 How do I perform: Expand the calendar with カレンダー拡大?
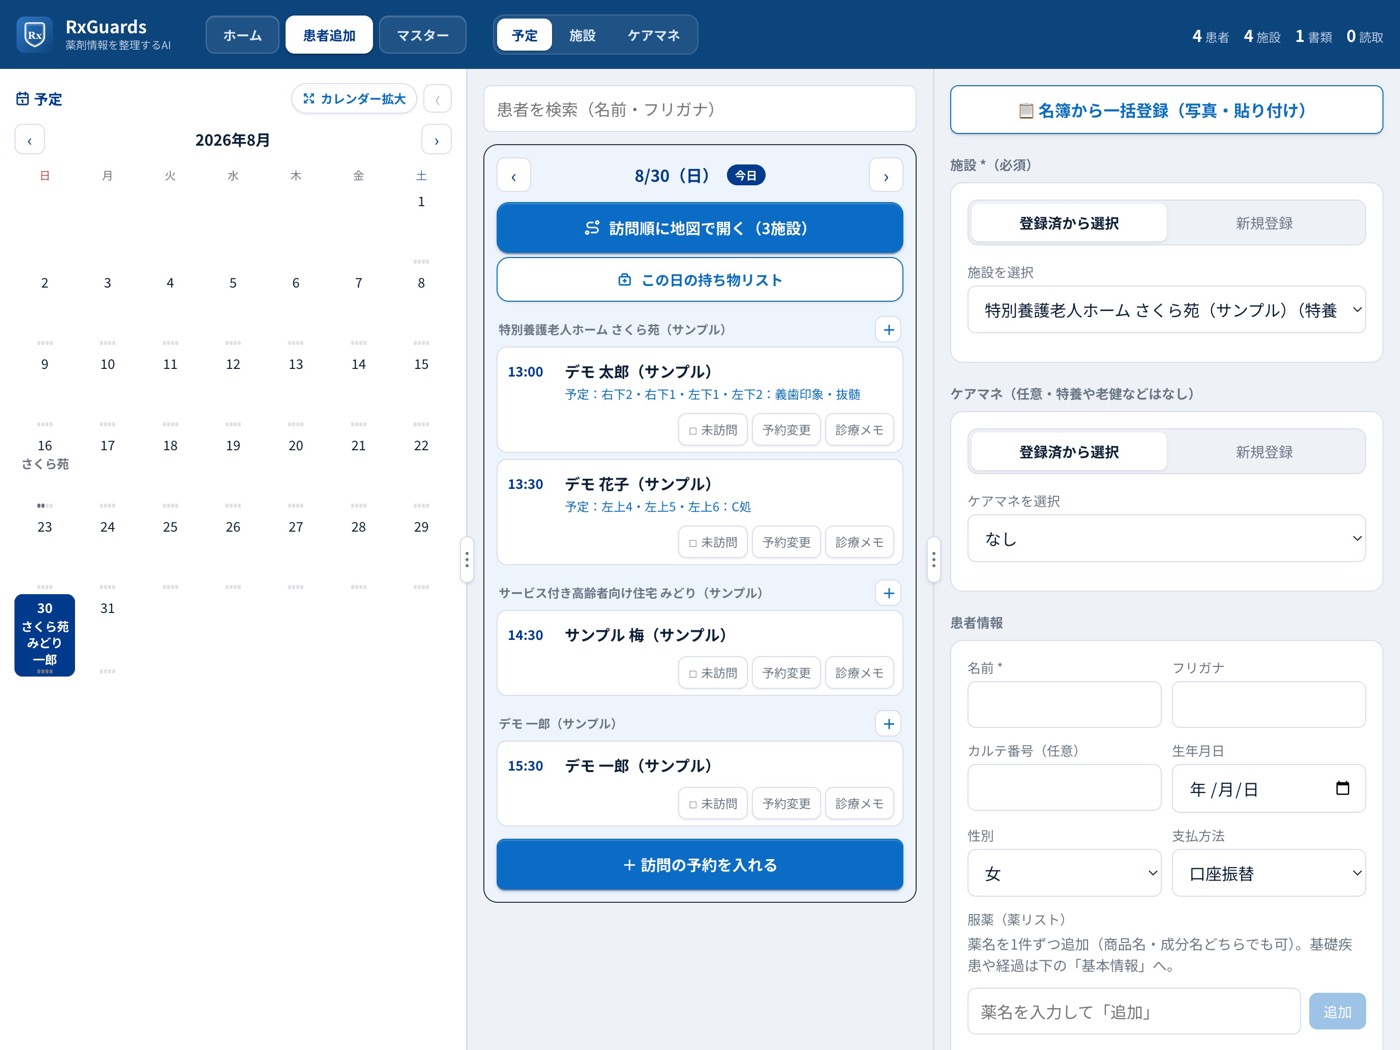pyautogui.click(x=354, y=99)
